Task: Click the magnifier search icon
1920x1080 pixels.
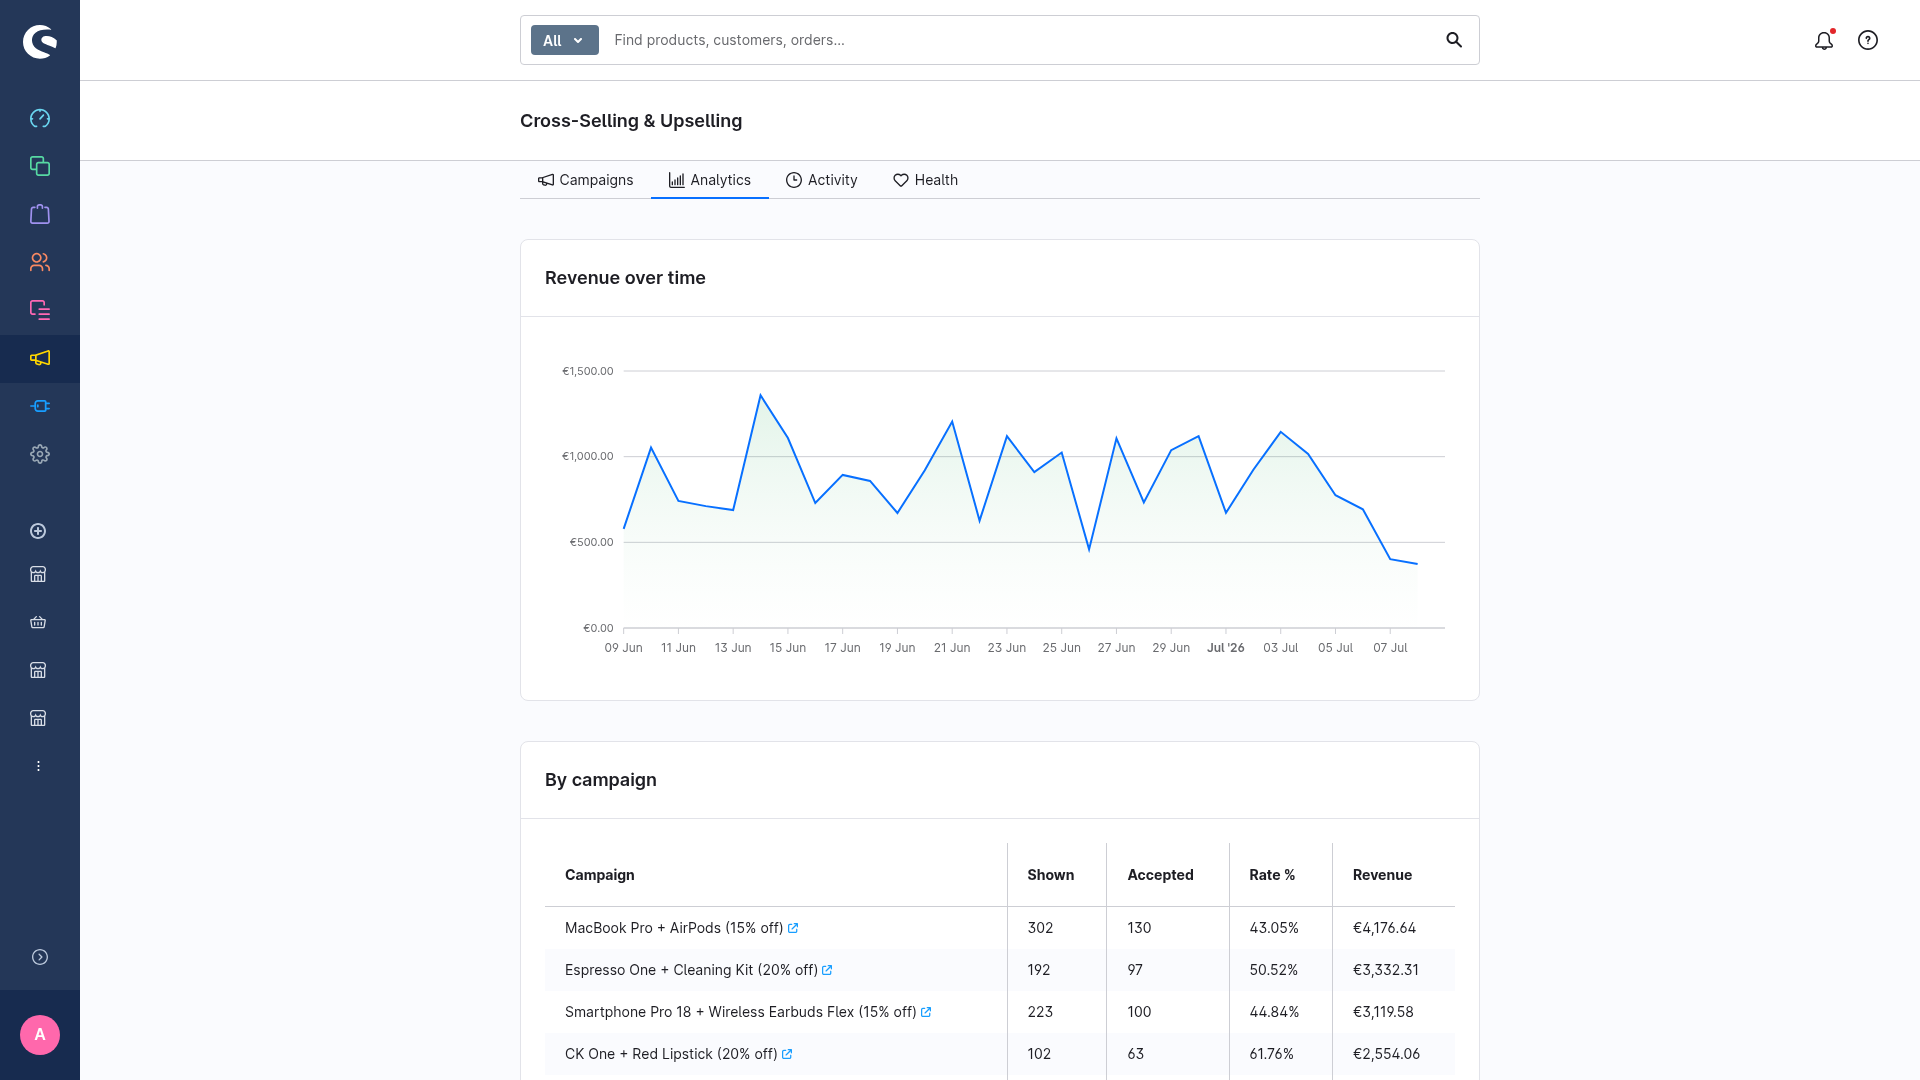Action: click(x=1454, y=40)
